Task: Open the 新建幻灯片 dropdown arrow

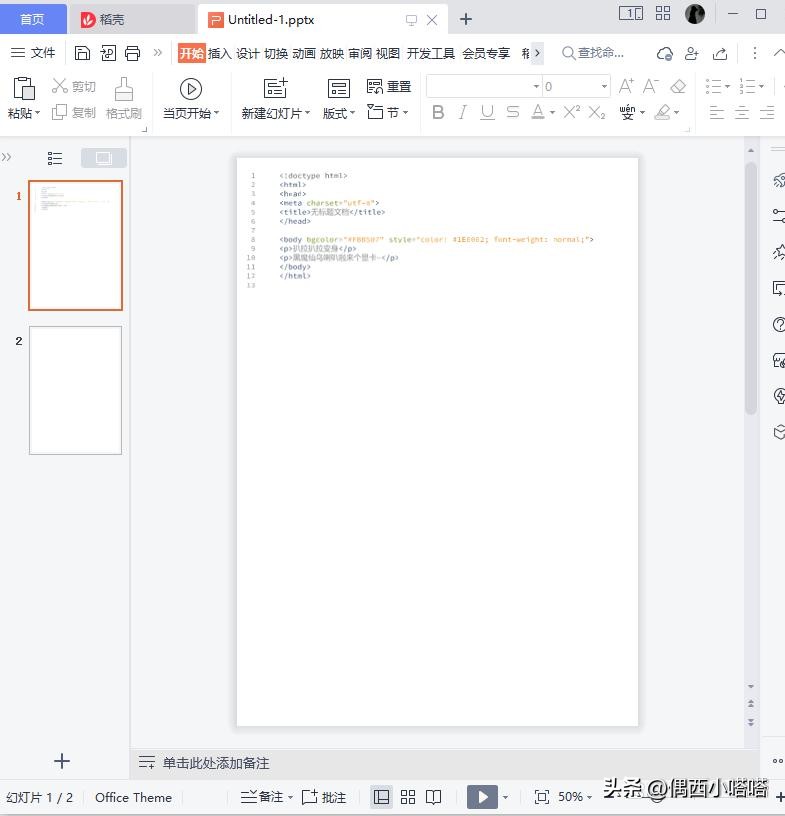Action: pos(307,113)
